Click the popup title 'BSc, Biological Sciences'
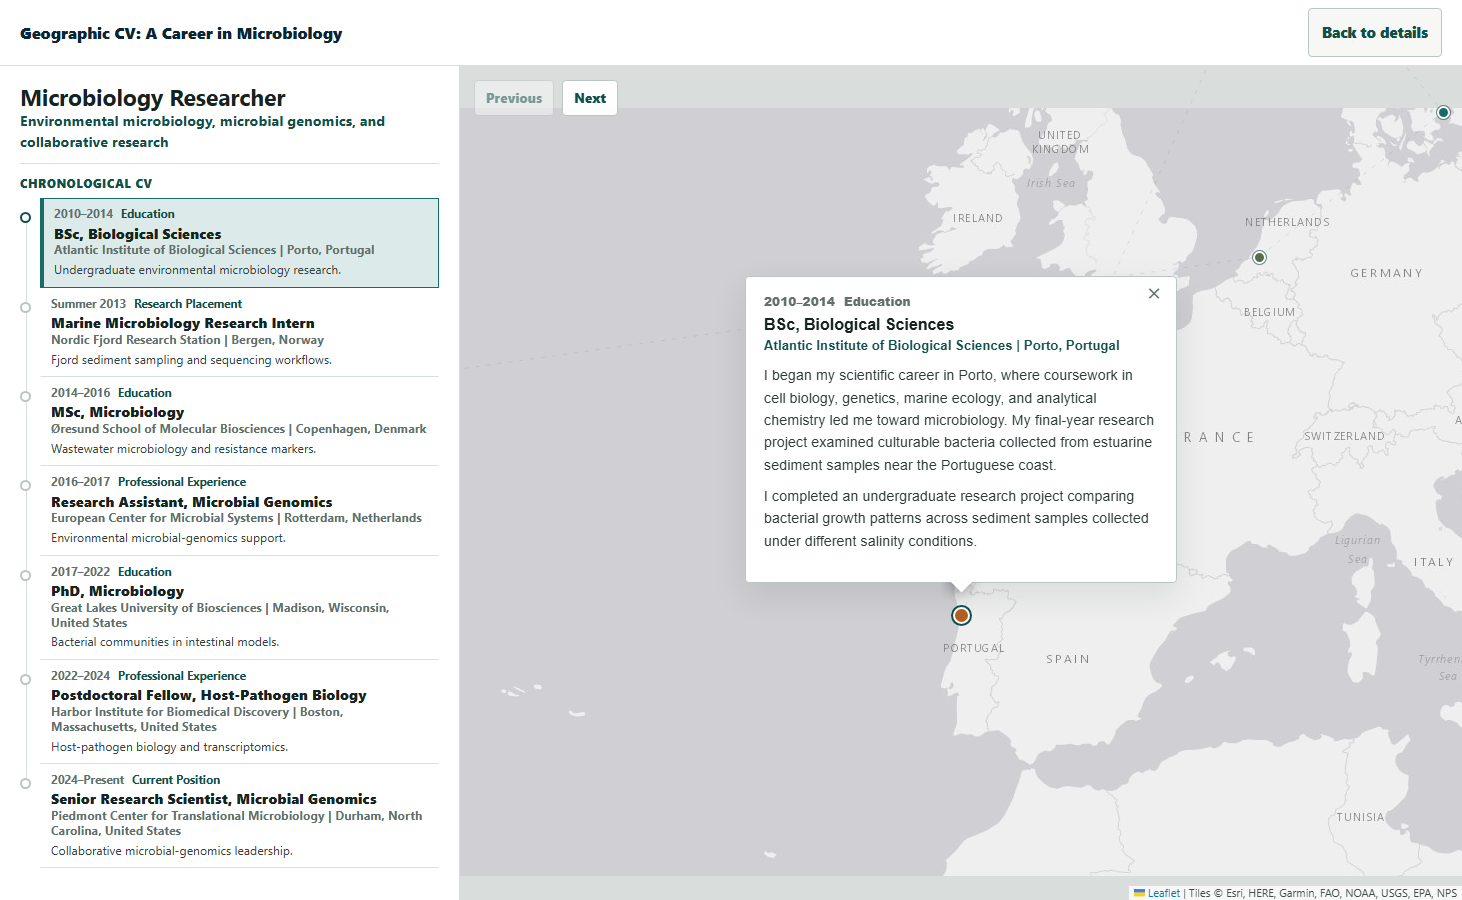This screenshot has width=1462, height=900. pos(859,324)
